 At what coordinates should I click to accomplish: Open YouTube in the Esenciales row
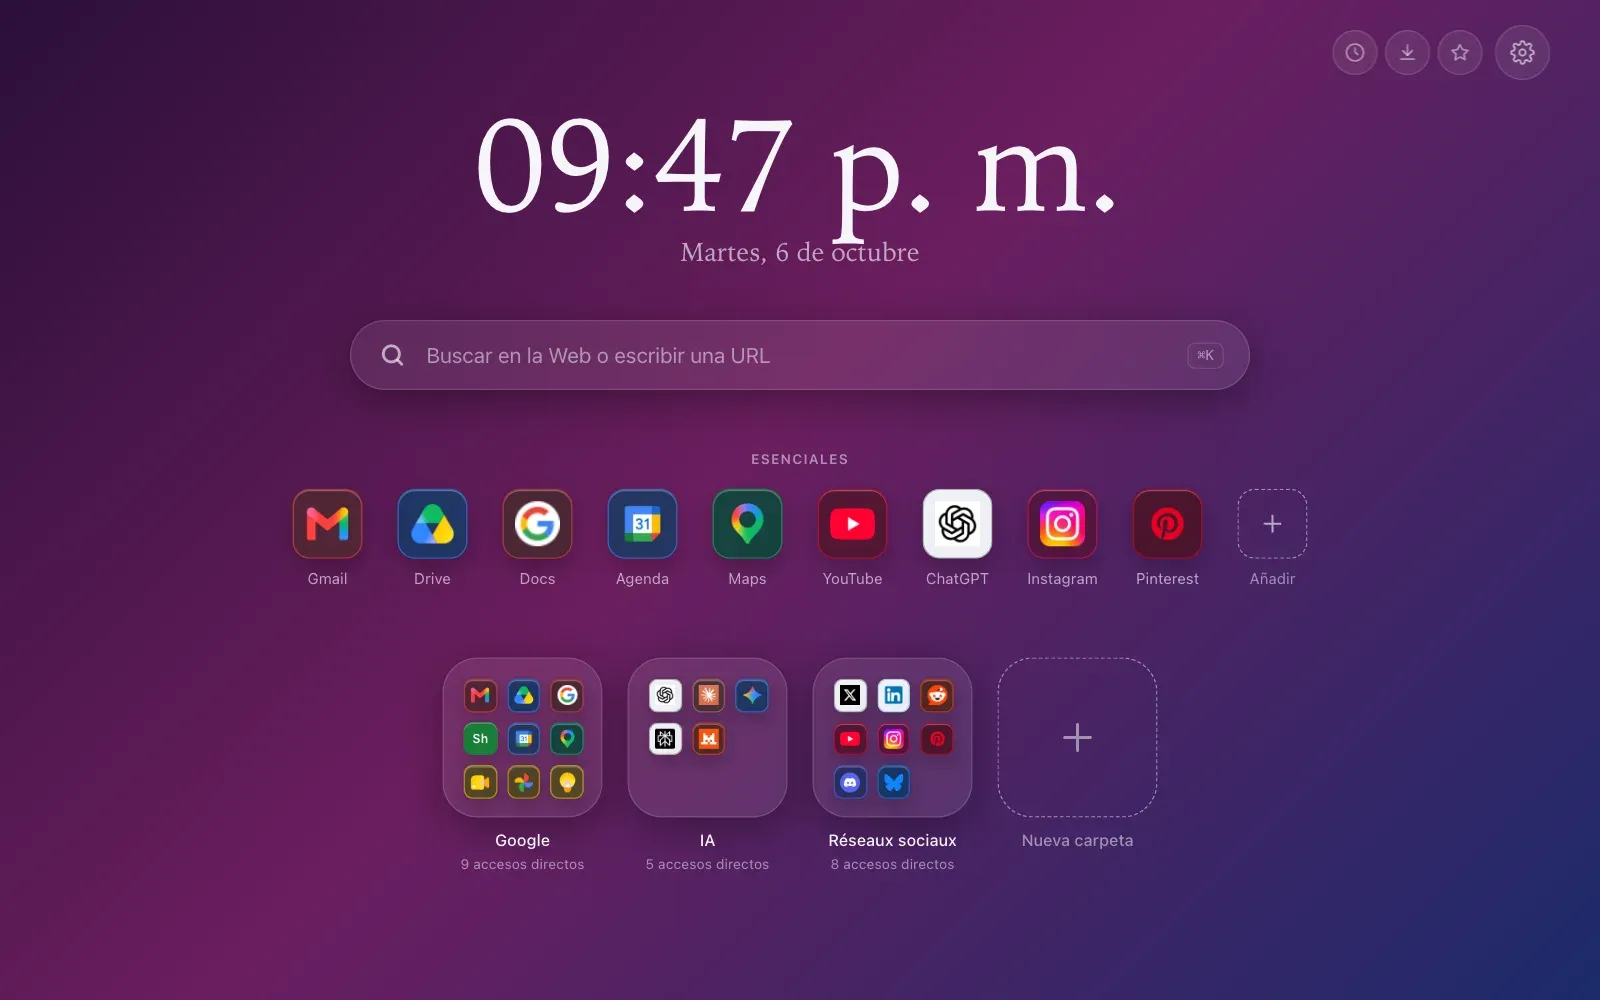pyautogui.click(x=852, y=524)
